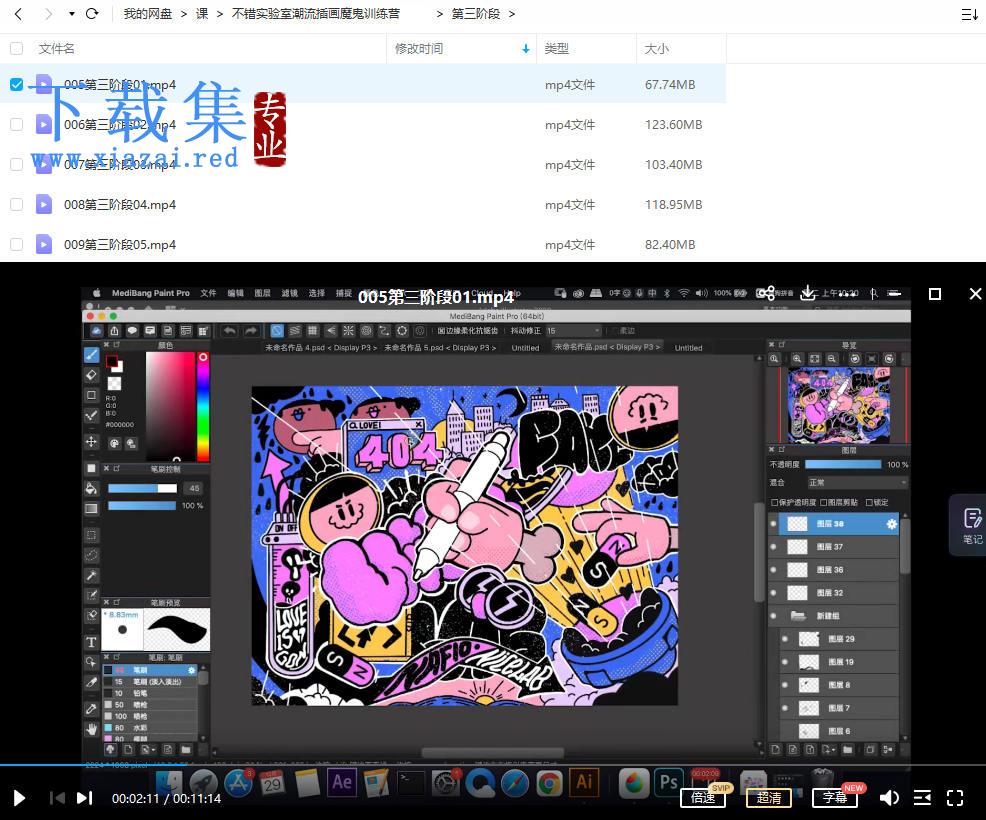Screen dimensions: 986x820
Task: Enter fullscreen mode in the player
Action: click(x=955, y=798)
